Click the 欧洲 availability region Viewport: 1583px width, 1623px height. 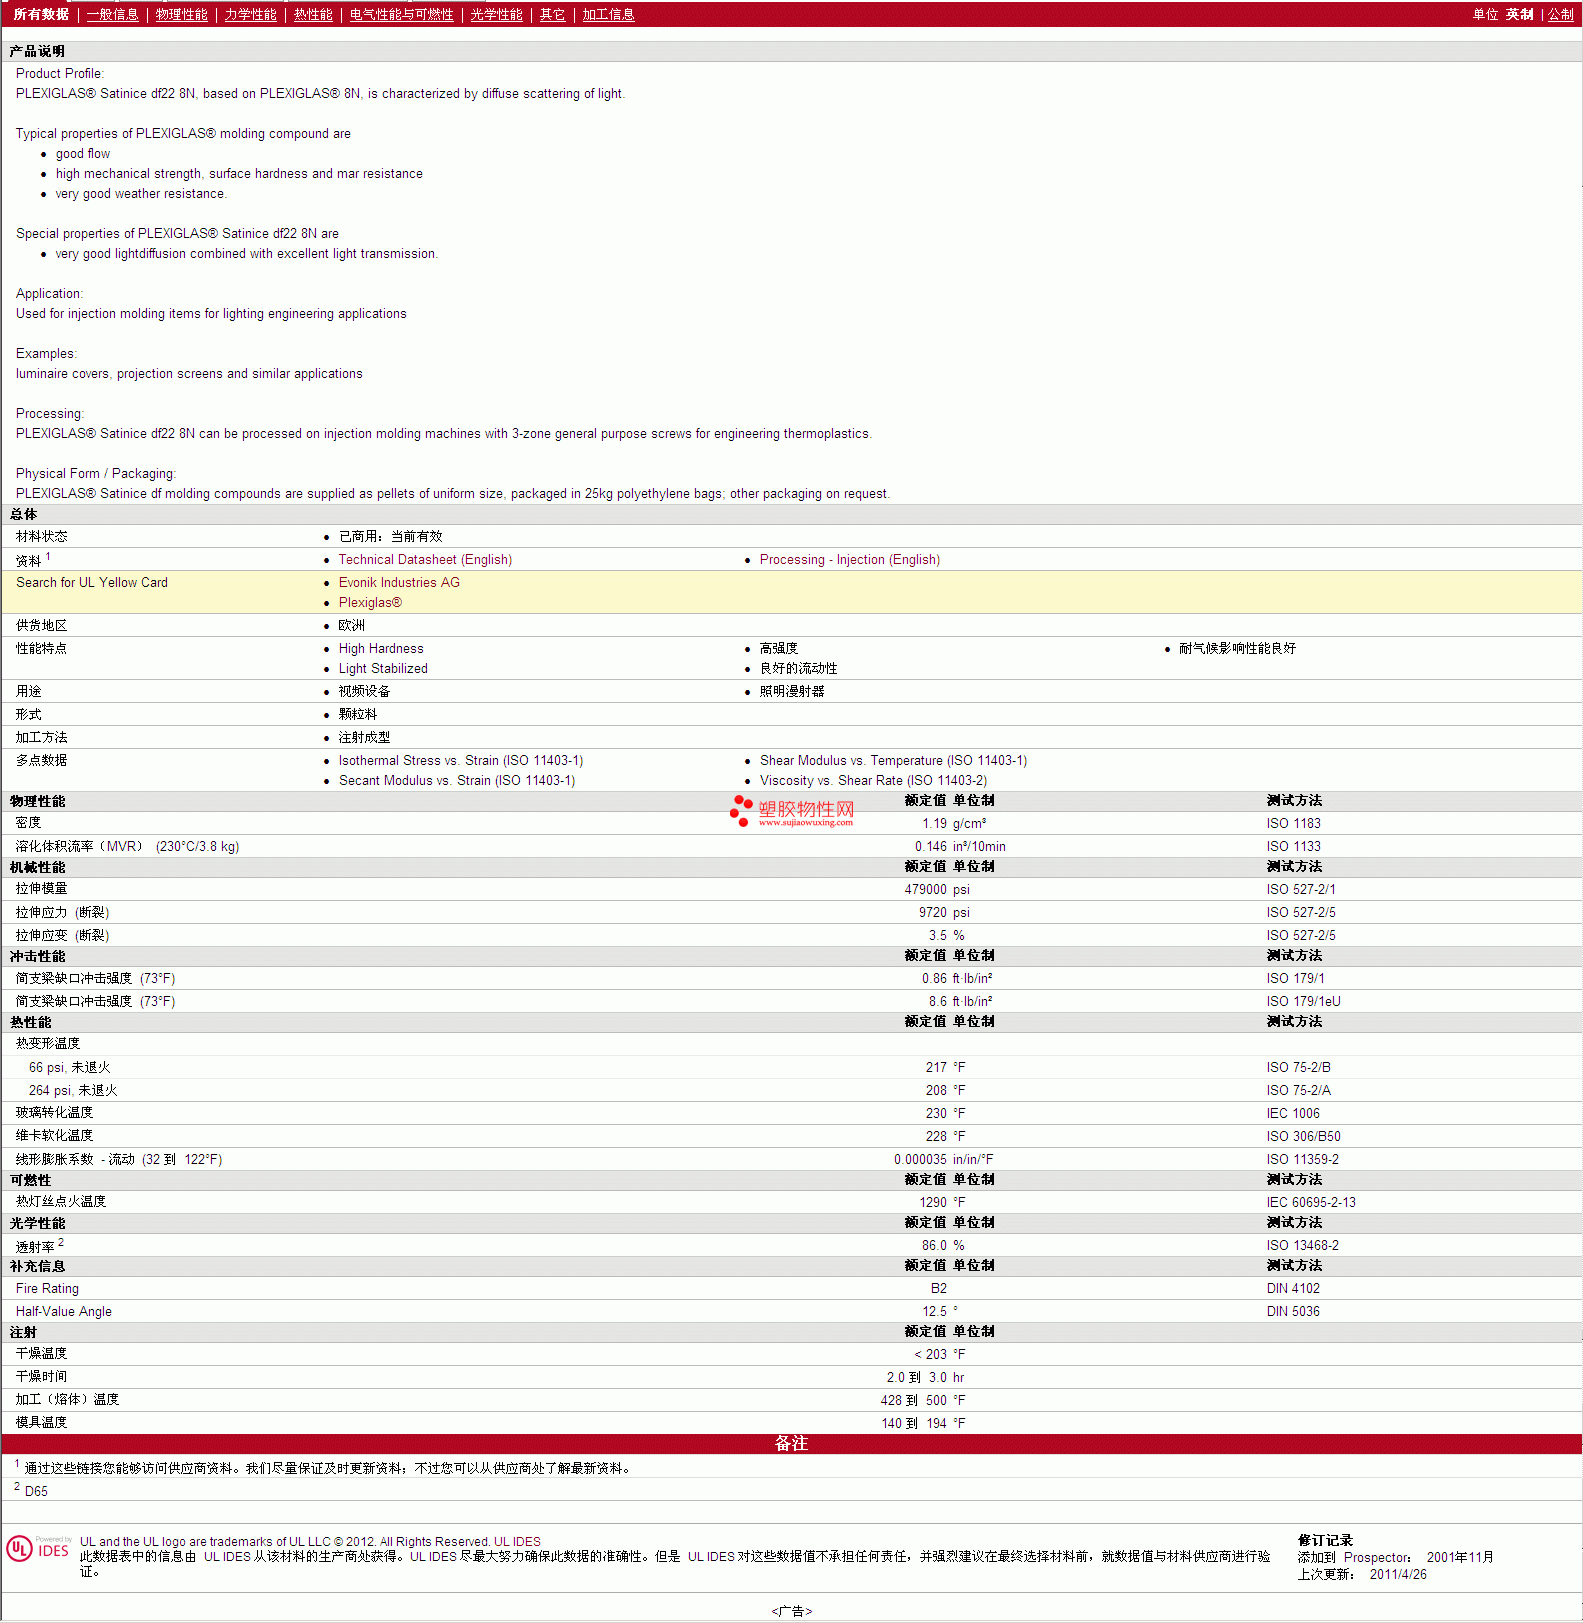[351, 626]
